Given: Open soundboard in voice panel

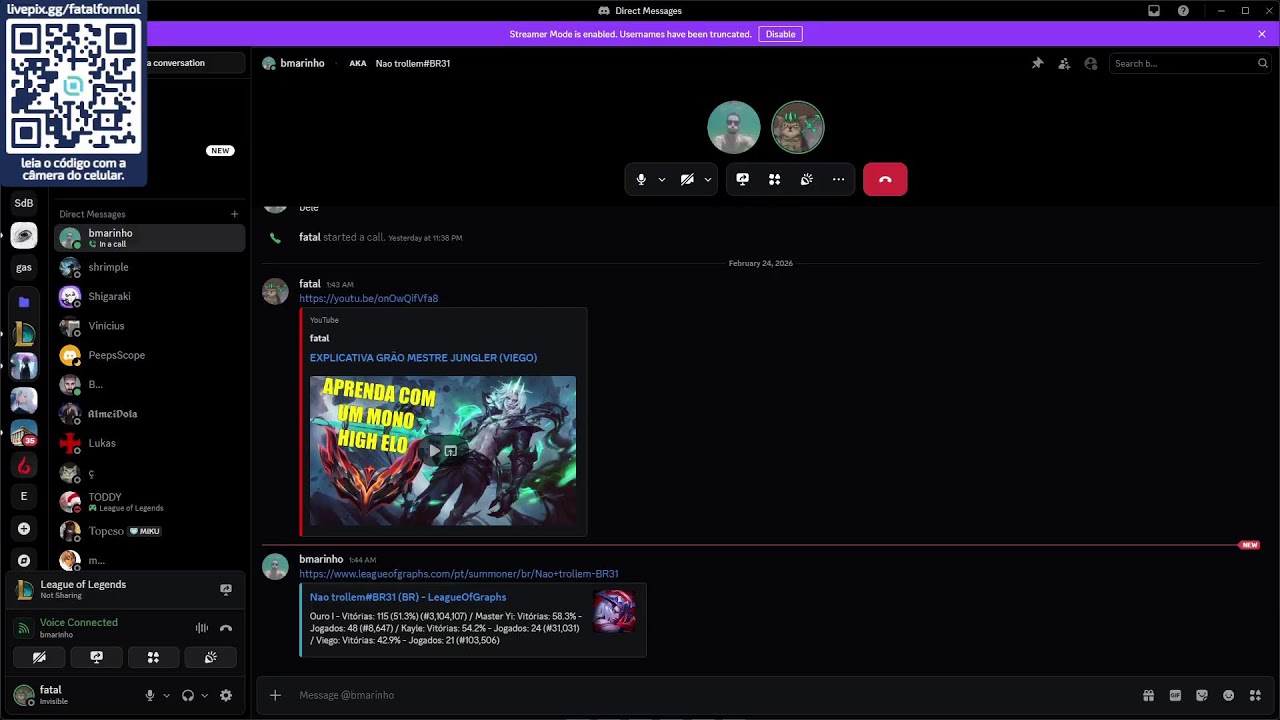Looking at the screenshot, I should [x=211, y=657].
